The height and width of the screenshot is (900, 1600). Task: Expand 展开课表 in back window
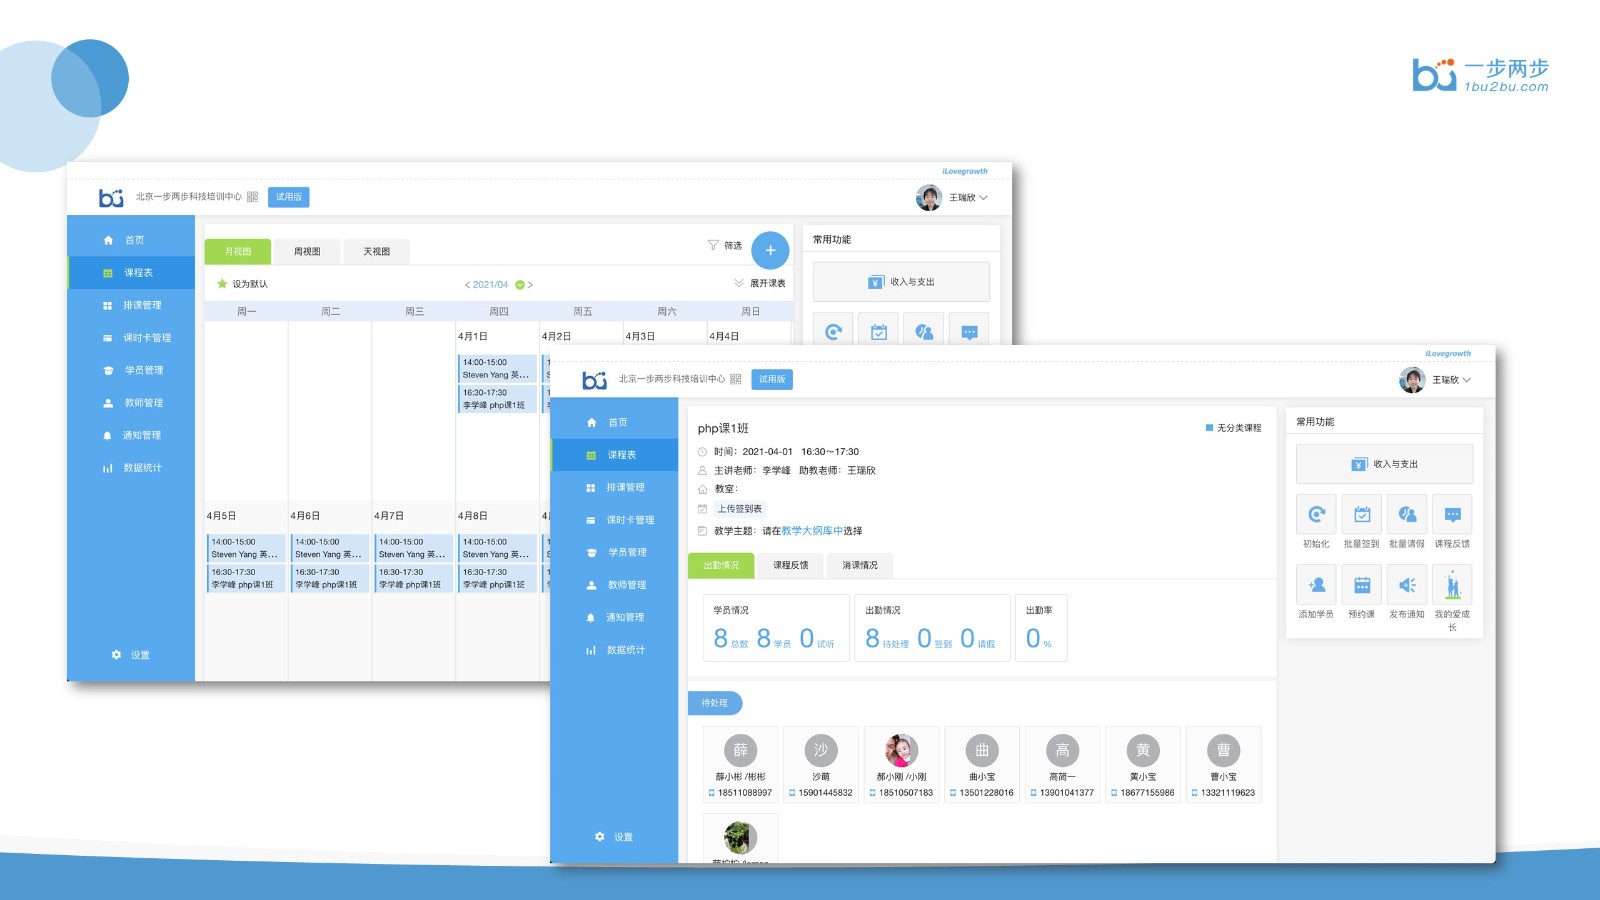[760, 283]
